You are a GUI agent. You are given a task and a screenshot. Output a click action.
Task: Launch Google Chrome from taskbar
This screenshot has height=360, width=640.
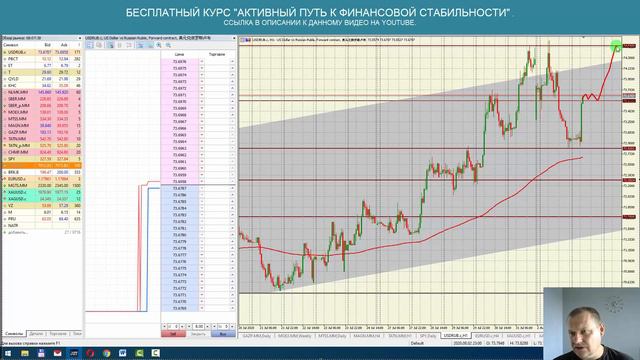coord(107,353)
